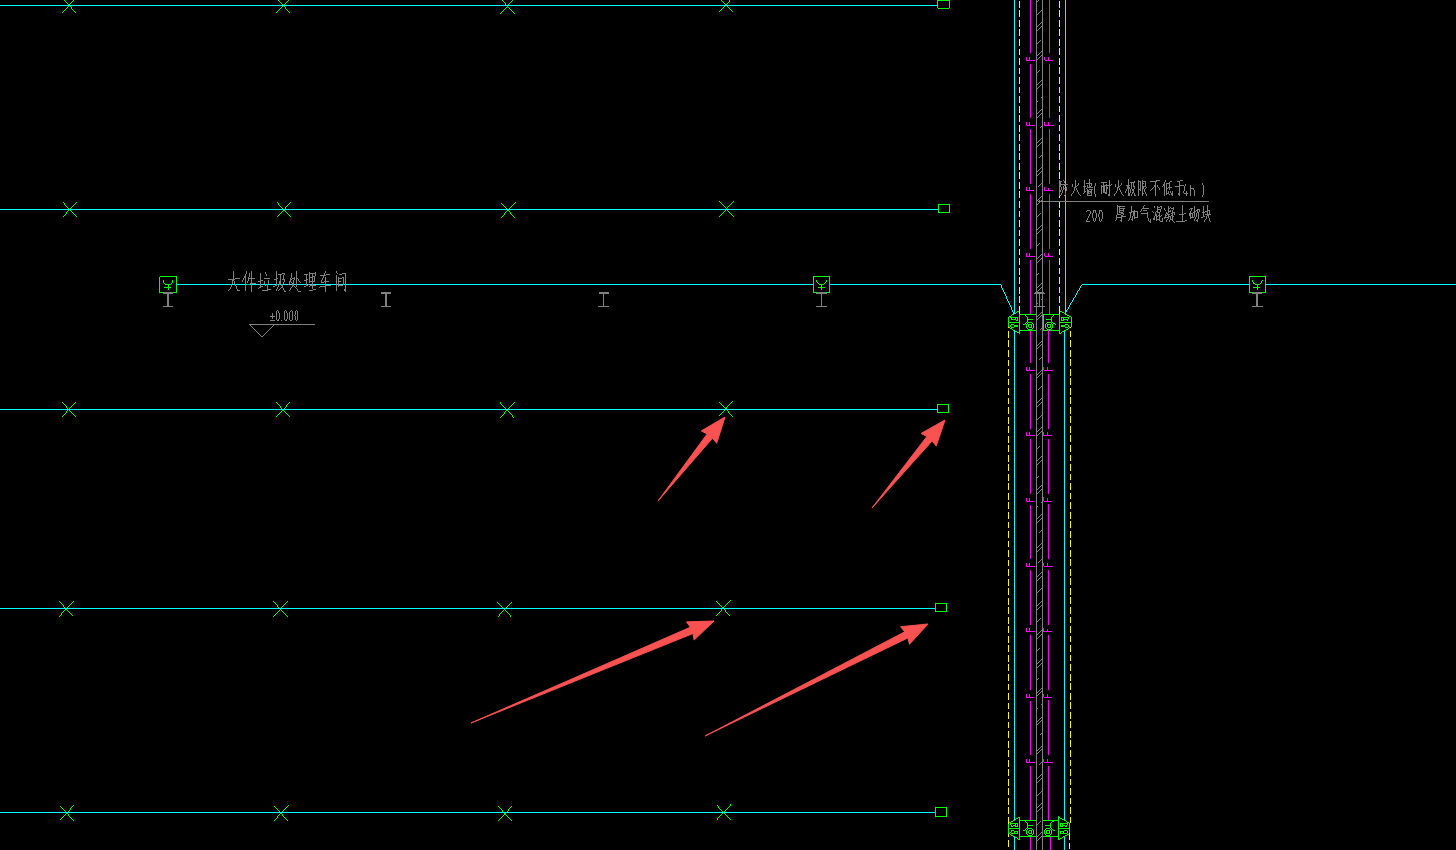Click the triangular elevation marker under ±0.000

click(x=262, y=330)
